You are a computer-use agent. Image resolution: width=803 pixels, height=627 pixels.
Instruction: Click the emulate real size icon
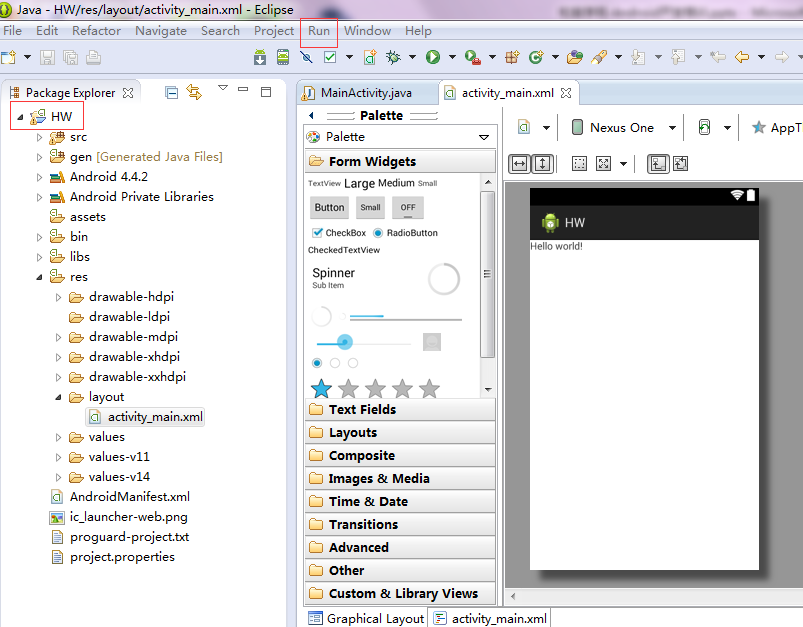point(579,164)
